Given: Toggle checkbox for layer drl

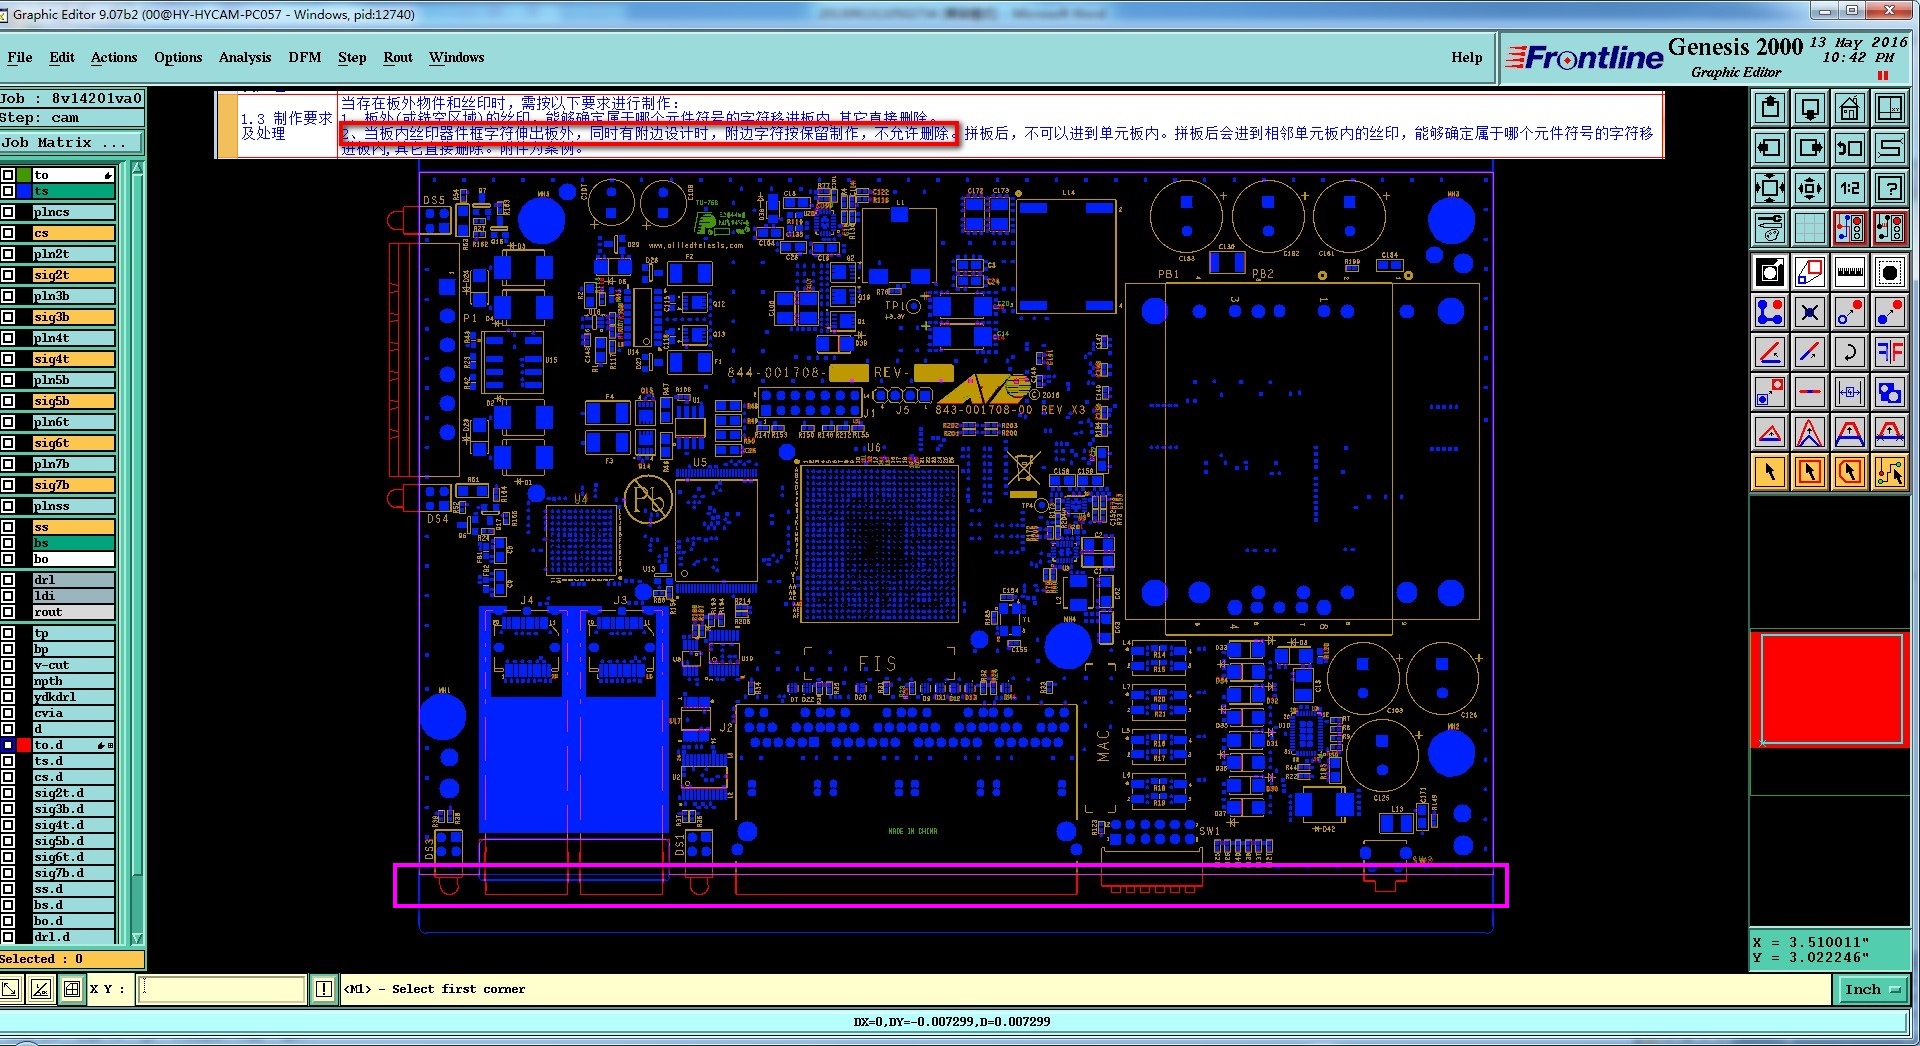Looking at the screenshot, I should pyautogui.click(x=8, y=580).
